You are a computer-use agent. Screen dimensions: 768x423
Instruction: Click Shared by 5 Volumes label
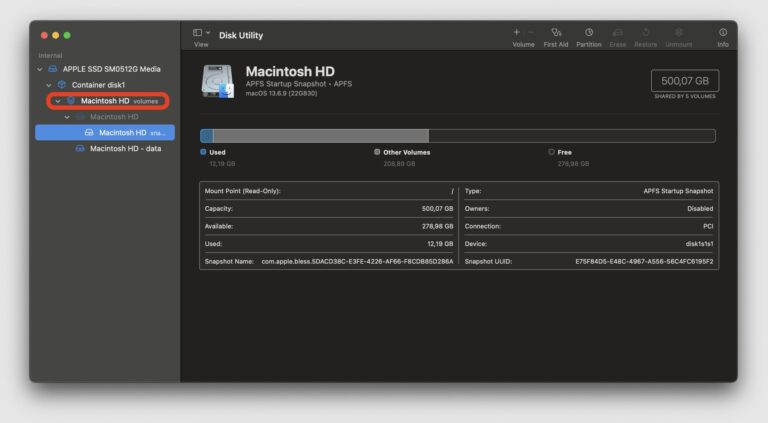(x=685, y=96)
